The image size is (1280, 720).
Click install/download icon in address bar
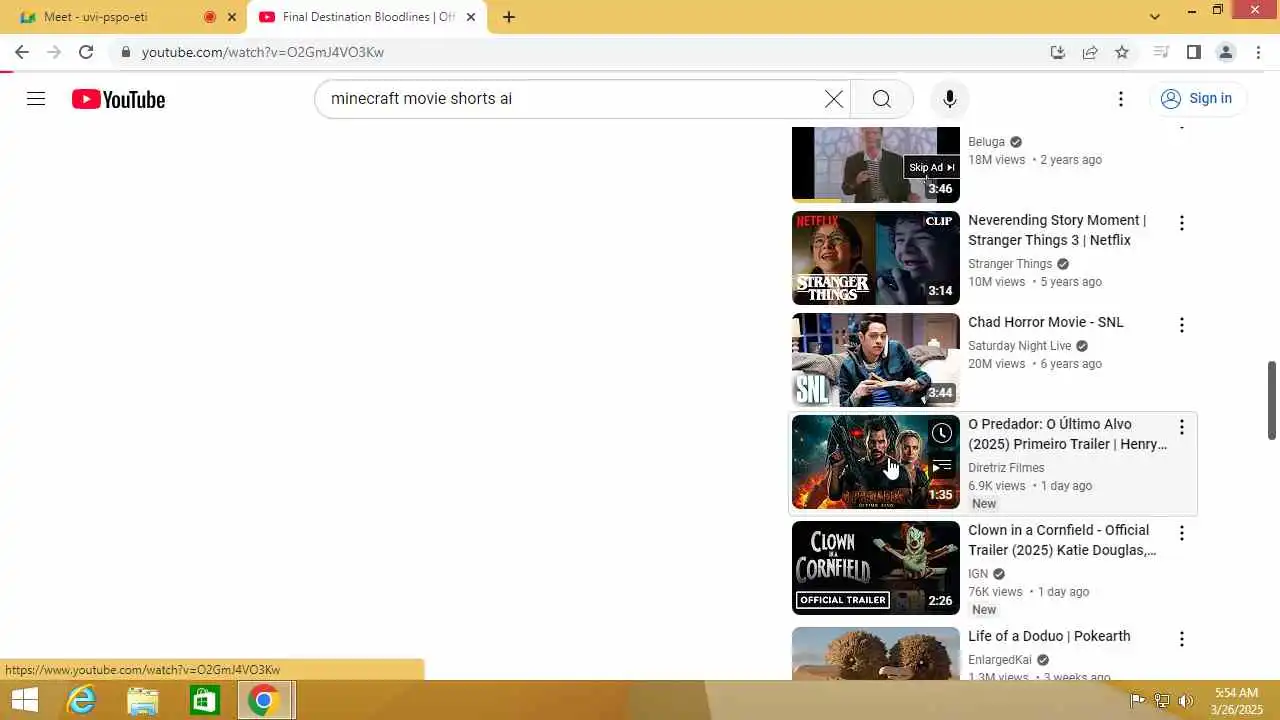[x=1058, y=52]
